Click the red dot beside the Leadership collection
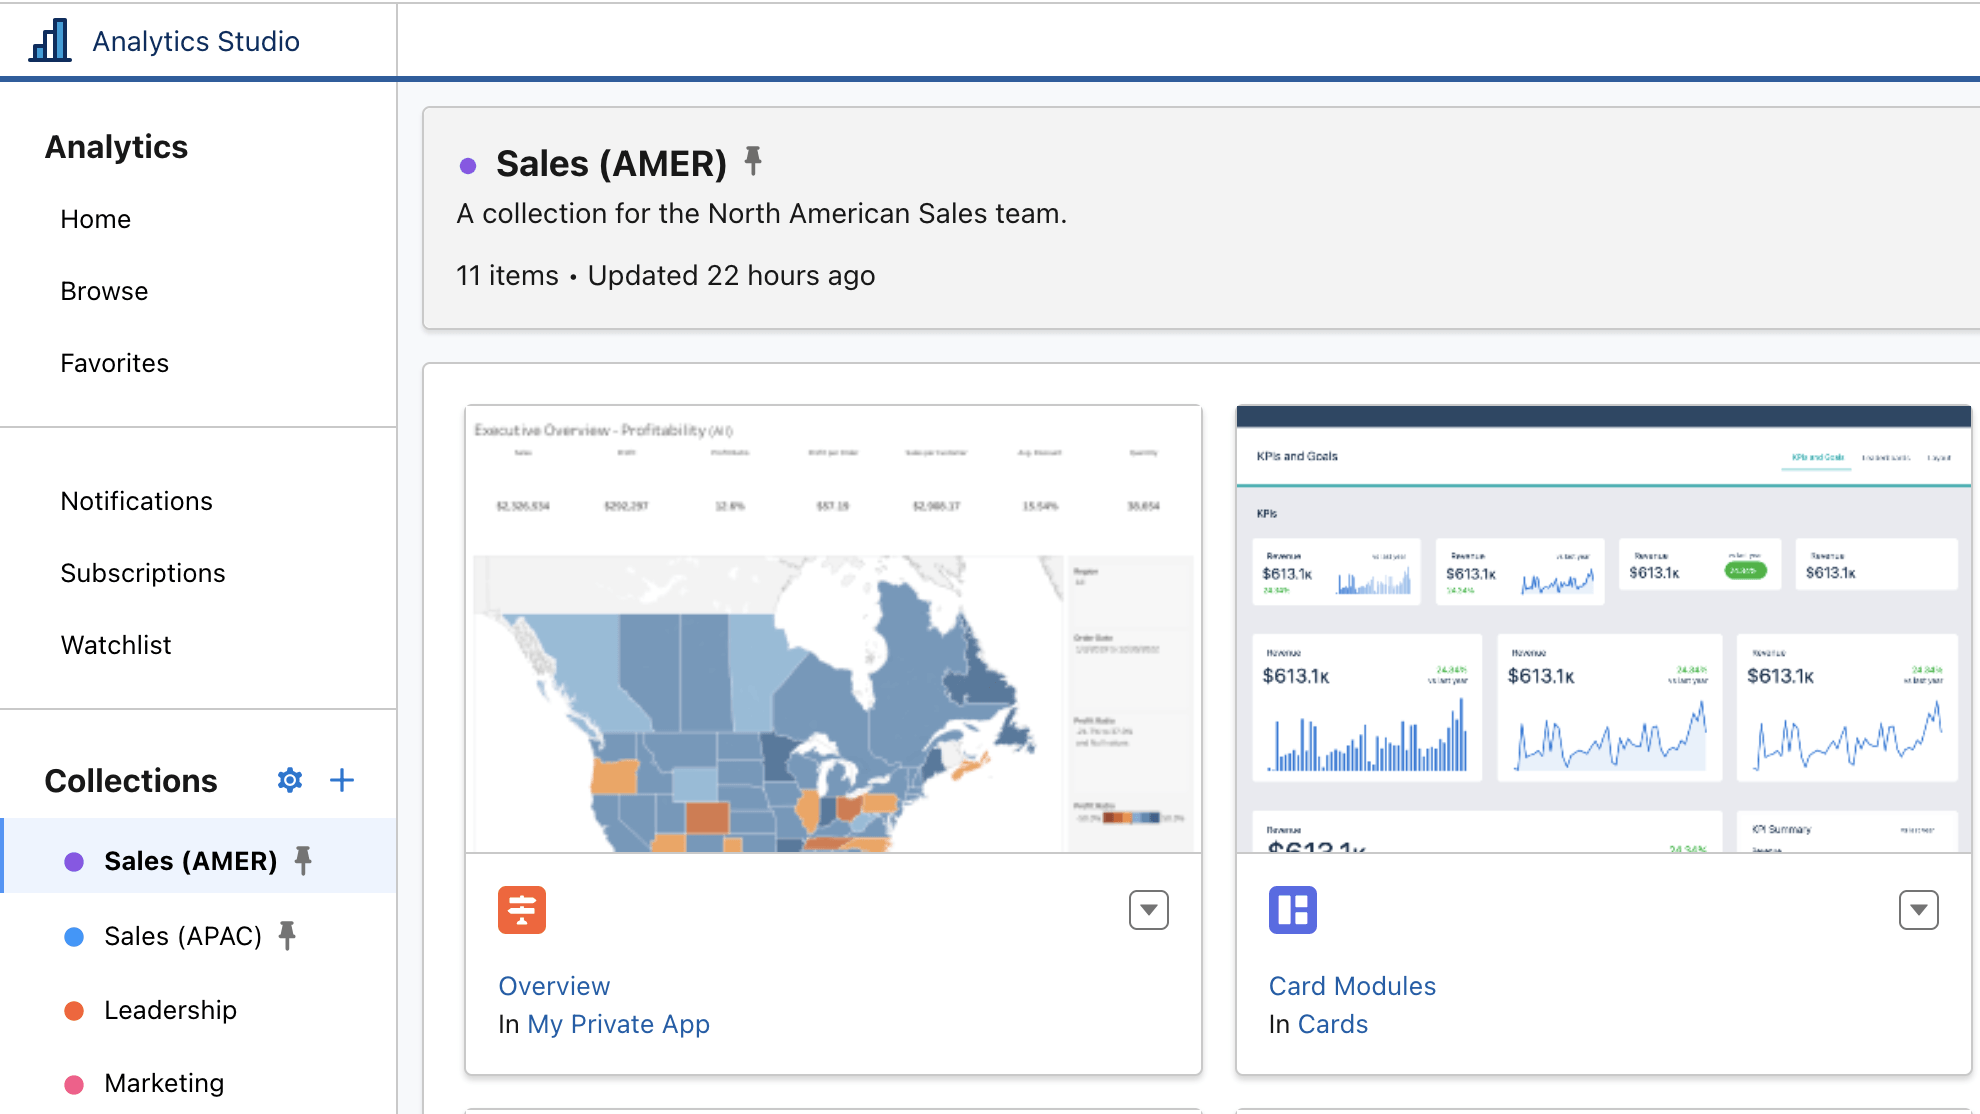Image resolution: width=1980 pixels, height=1114 pixels. 74,1010
